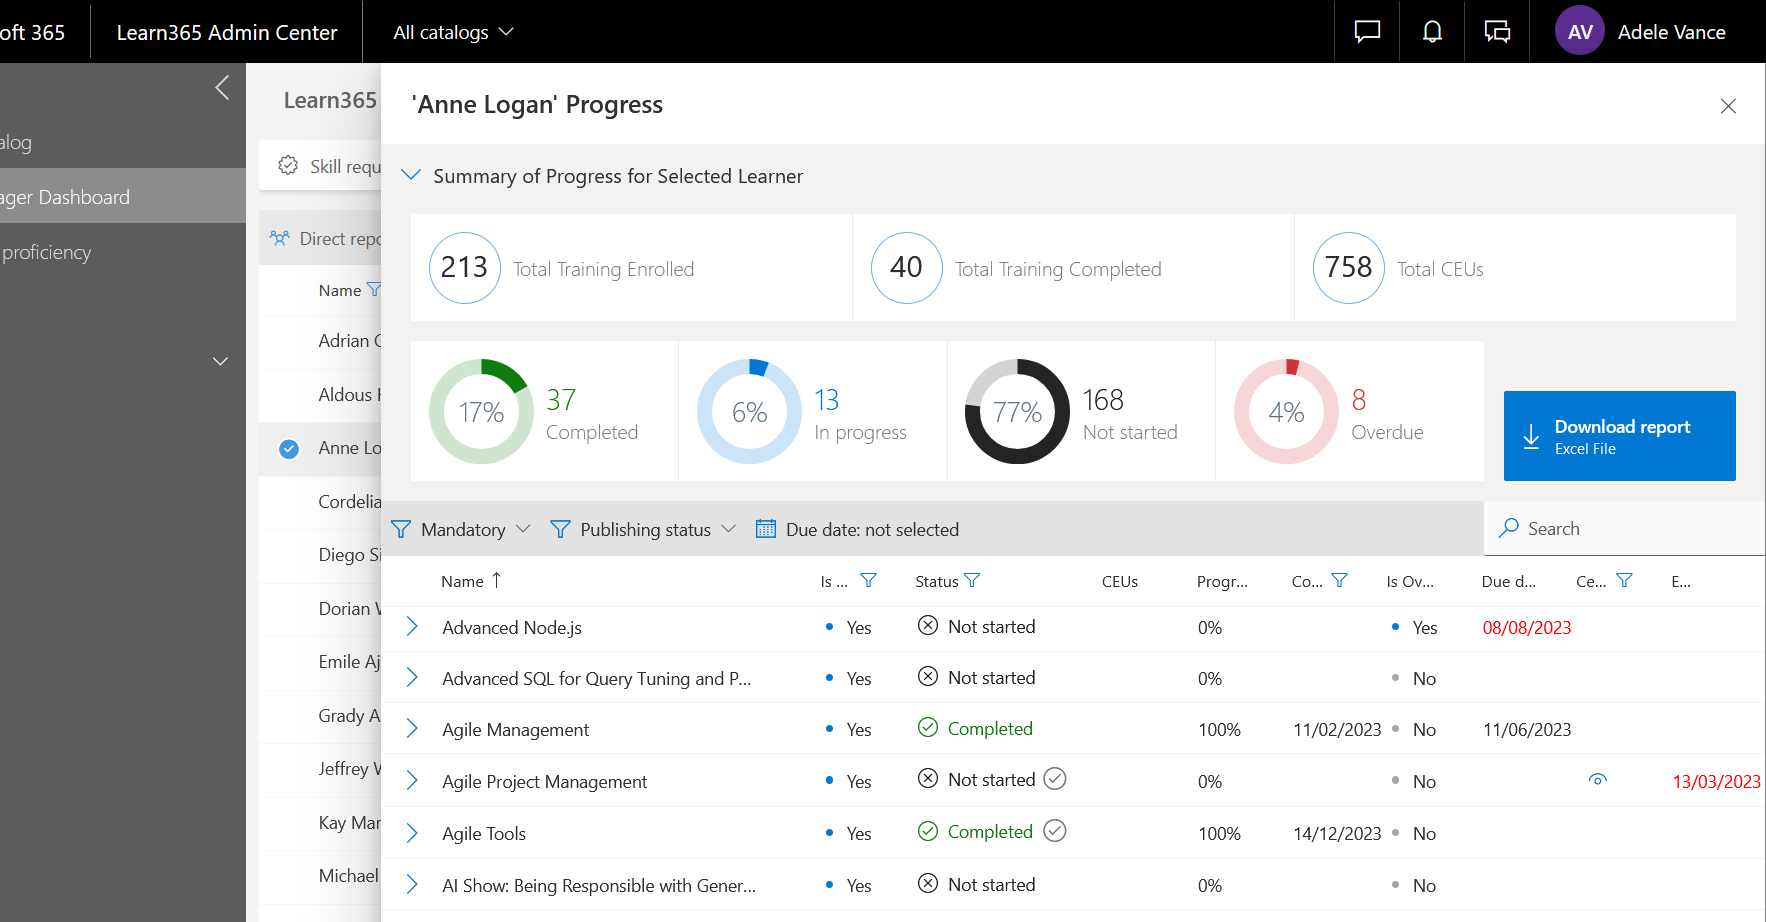Open the notifications bell icon

[1432, 32]
